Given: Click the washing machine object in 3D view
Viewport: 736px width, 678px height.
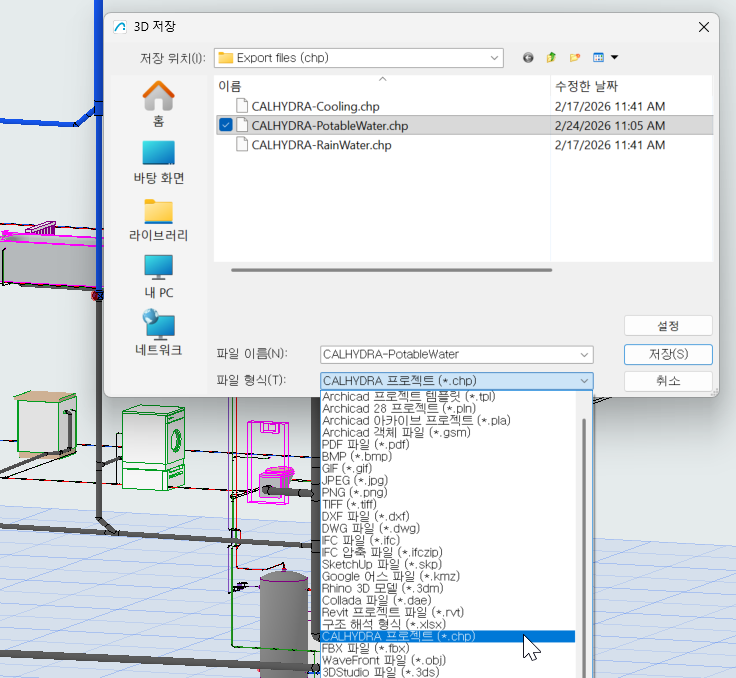Looking at the screenshot, I should point(153,447).
